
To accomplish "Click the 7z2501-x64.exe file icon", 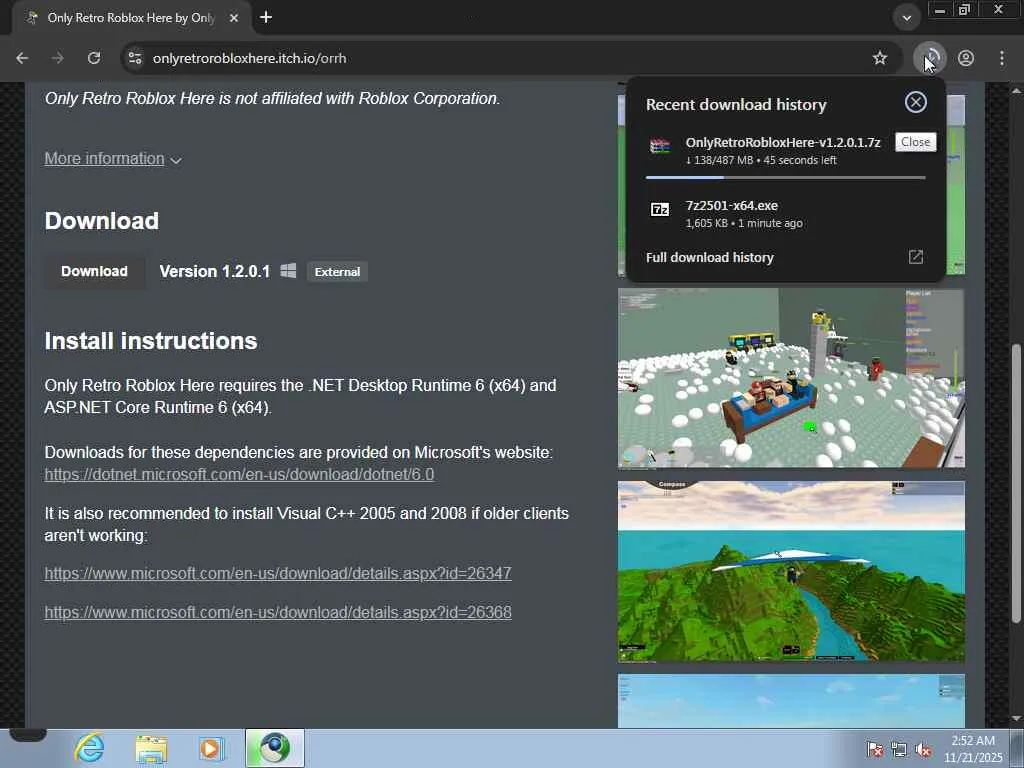I will (x=660, y=210).
